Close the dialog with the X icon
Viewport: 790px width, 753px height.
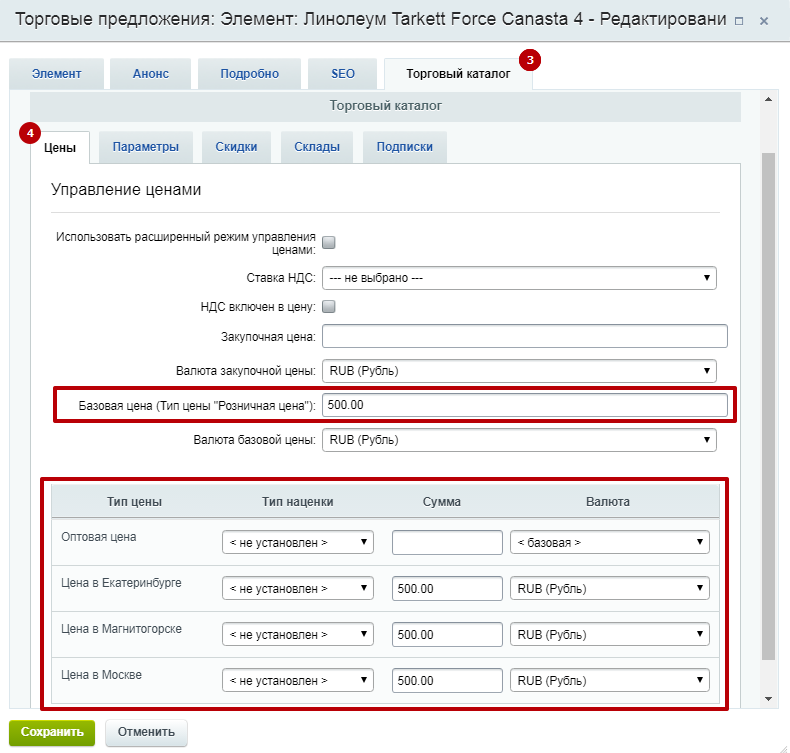[764, 21]
